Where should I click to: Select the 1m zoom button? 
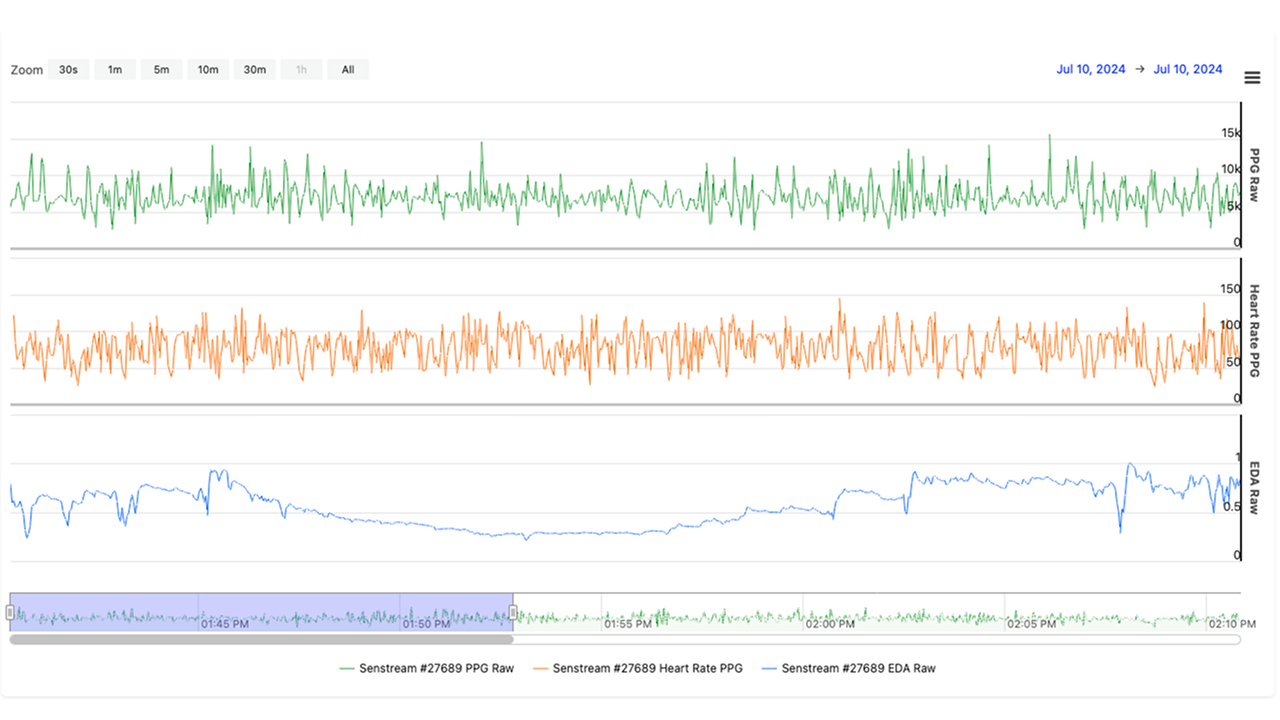point(115,70)
